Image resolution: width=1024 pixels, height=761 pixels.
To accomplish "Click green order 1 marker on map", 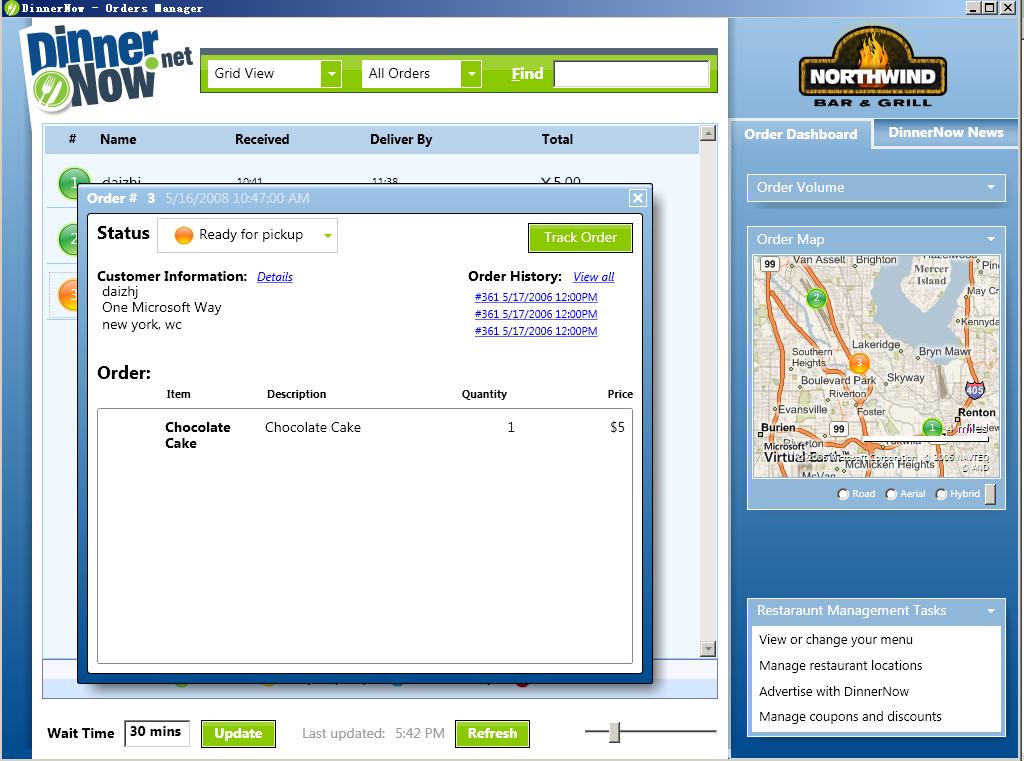I will pos(932,427).
